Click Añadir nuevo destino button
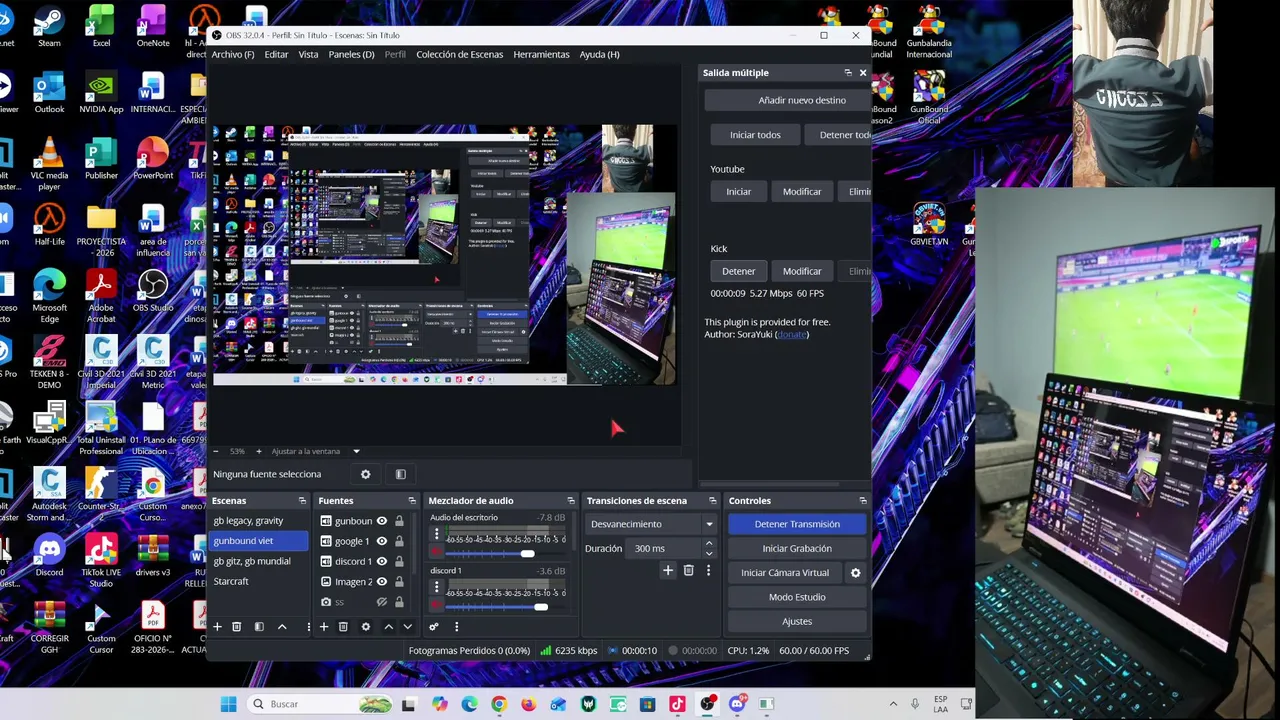This screenshot has width=1280, height=720. coord(789,100)
